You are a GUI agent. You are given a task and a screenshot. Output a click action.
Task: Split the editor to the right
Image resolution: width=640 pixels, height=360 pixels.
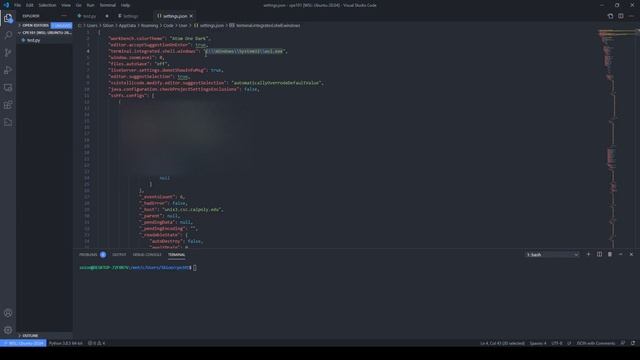point(621,16)
